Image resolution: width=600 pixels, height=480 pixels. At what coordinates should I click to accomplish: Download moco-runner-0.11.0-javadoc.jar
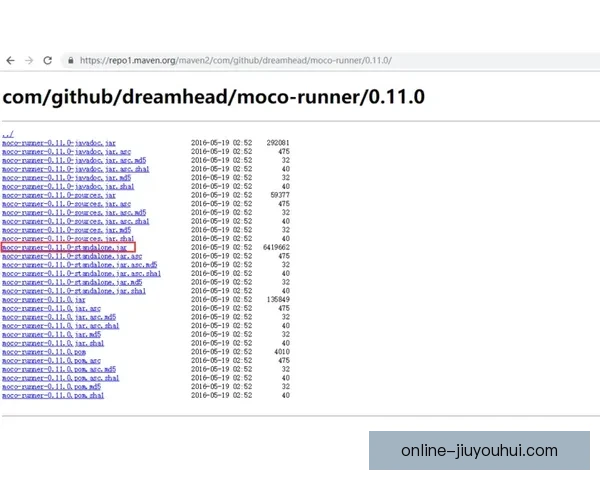[x=59, y=143]
